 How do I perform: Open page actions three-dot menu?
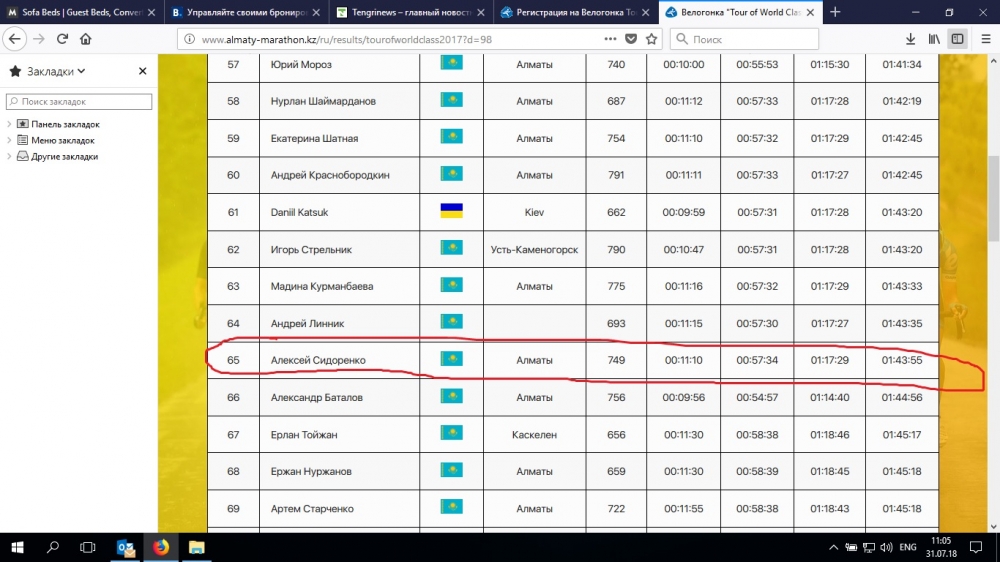[x=609, y=39]
